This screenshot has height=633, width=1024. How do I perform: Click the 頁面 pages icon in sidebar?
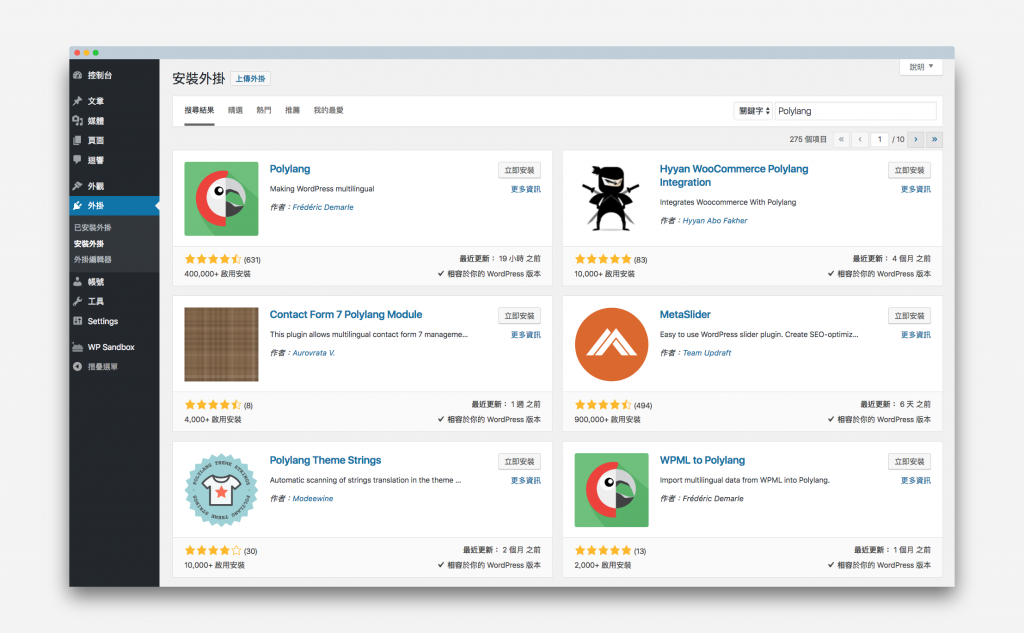pyautogui.click(x=78, y=140)
